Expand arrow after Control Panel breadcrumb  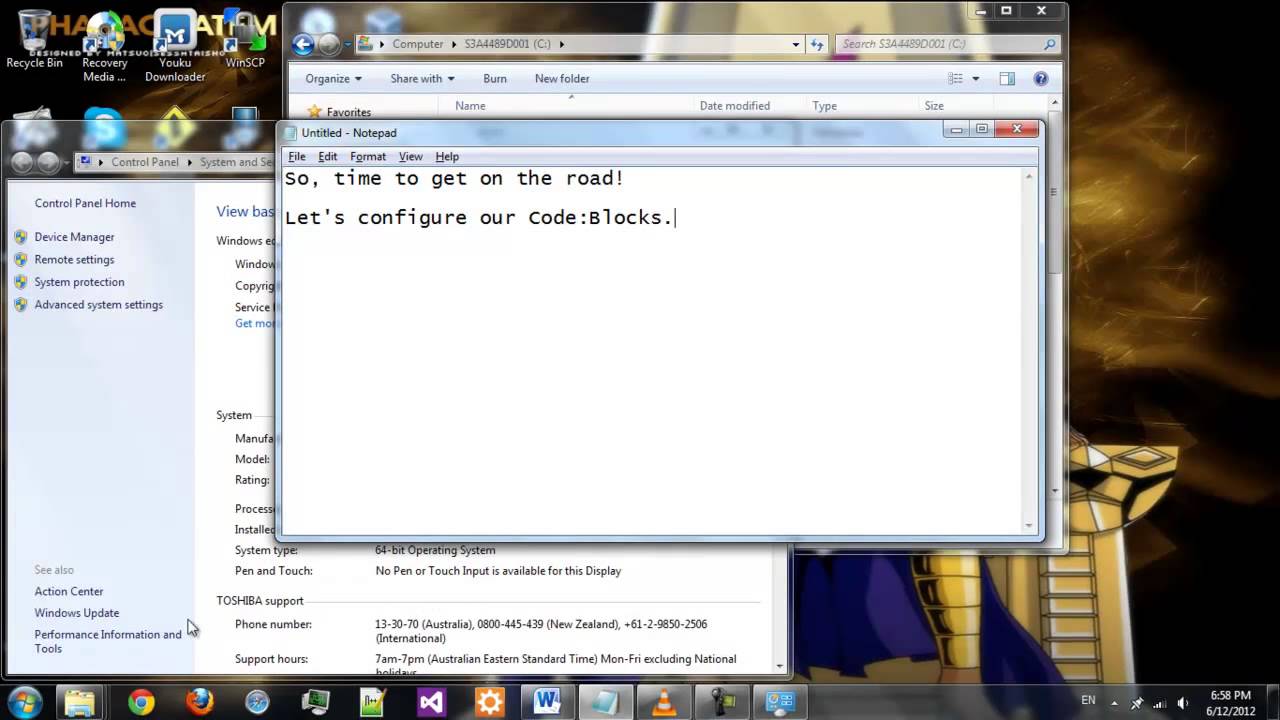pos(188,162)
